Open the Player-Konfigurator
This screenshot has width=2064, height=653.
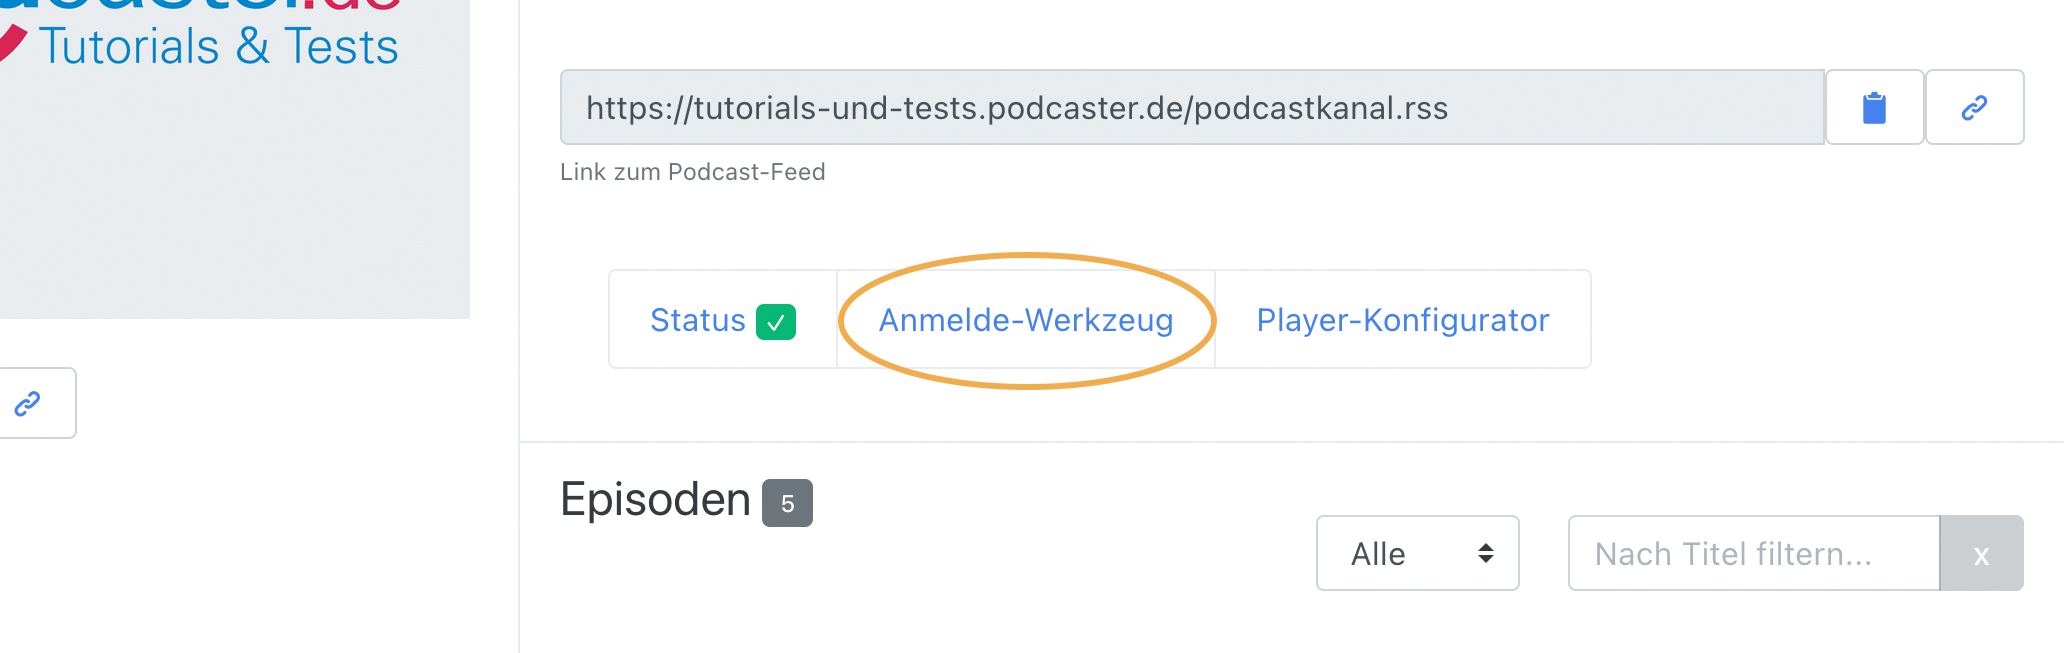click(x=1403, y=320)
